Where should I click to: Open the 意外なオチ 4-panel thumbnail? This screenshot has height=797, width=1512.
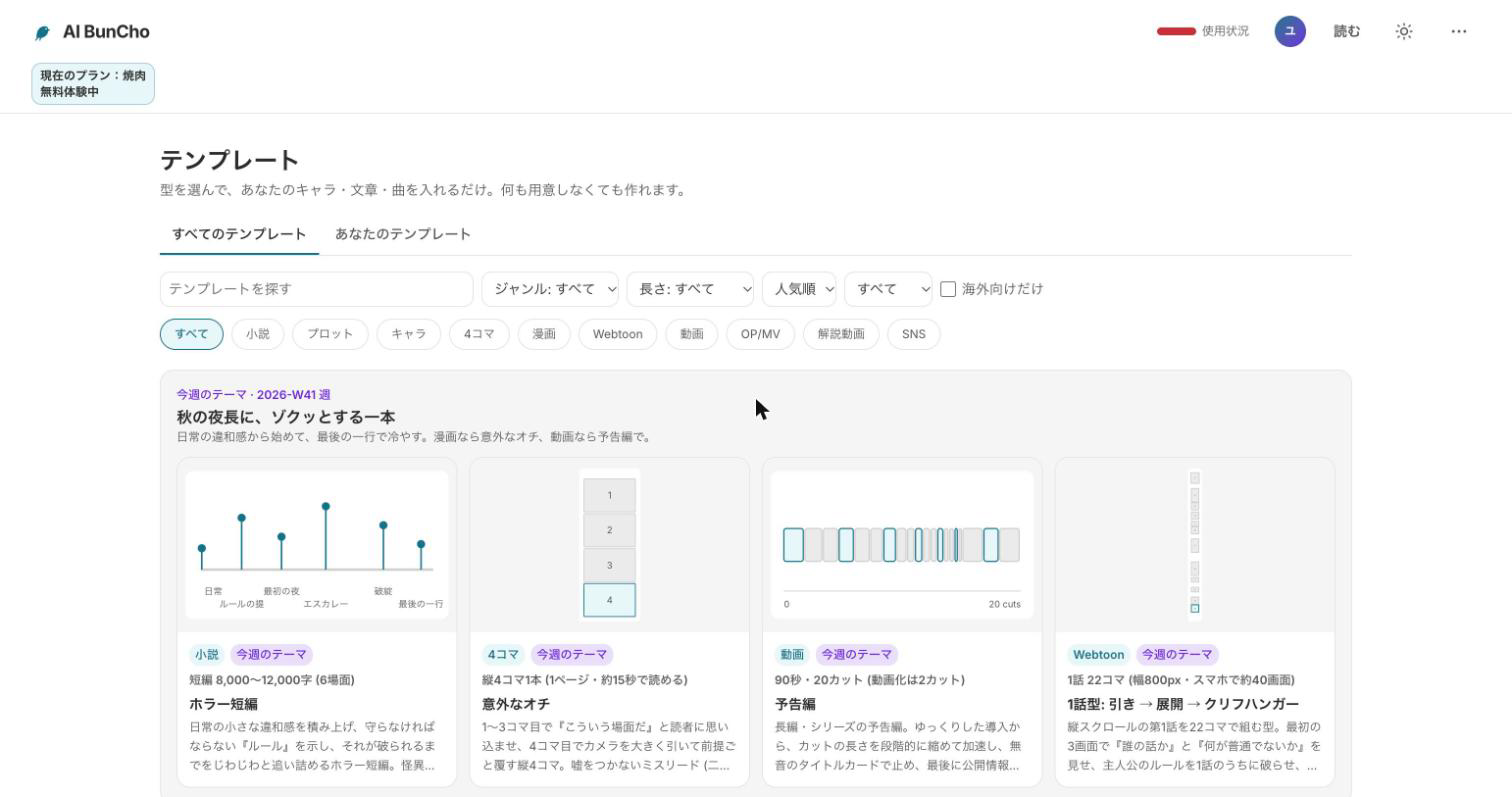610,545
